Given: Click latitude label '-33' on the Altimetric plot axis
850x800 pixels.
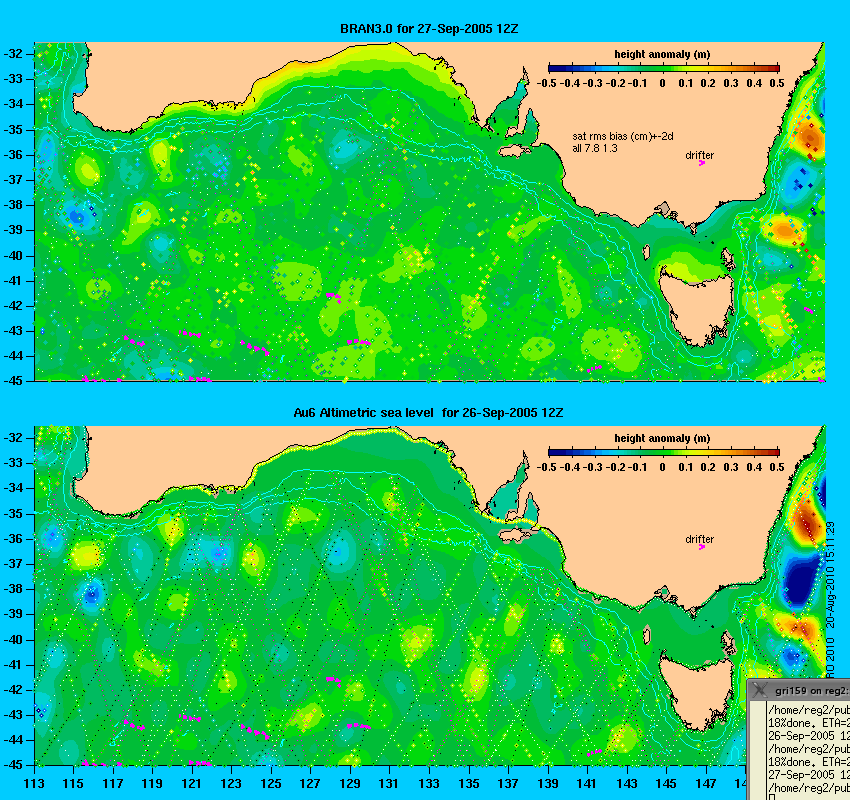Looking at the screenshot, I should pos(13,463).
